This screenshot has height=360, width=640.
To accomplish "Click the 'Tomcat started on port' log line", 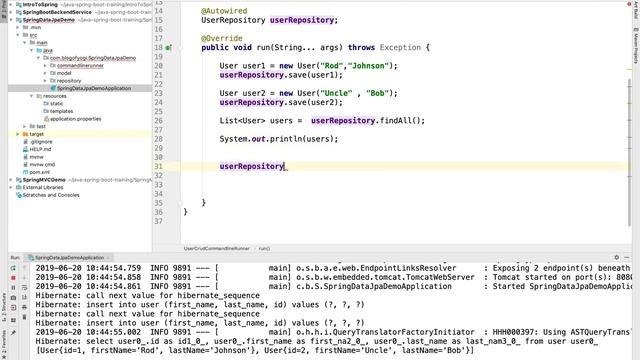I will 333,277.
